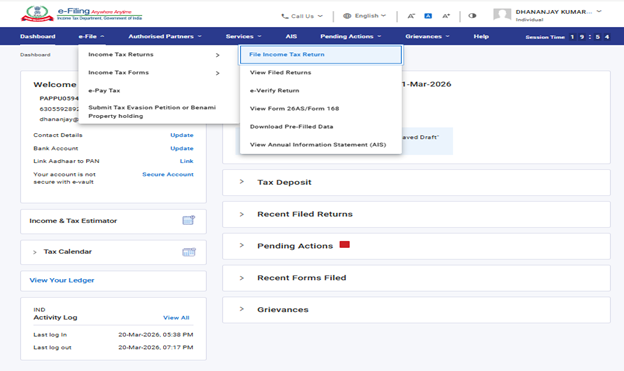Click Link for Aadhaar to PAN
This screenshot has width=624, height=371.
coord(186,161)
